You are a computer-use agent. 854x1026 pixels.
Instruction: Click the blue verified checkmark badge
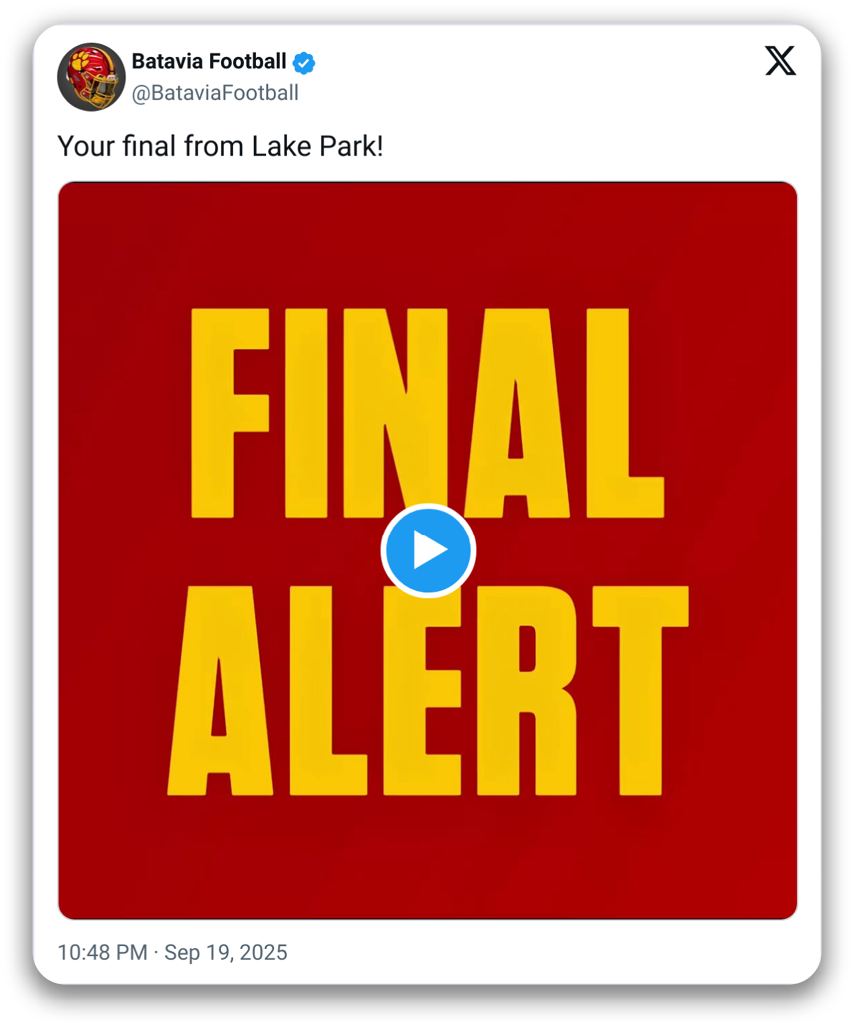304,63
